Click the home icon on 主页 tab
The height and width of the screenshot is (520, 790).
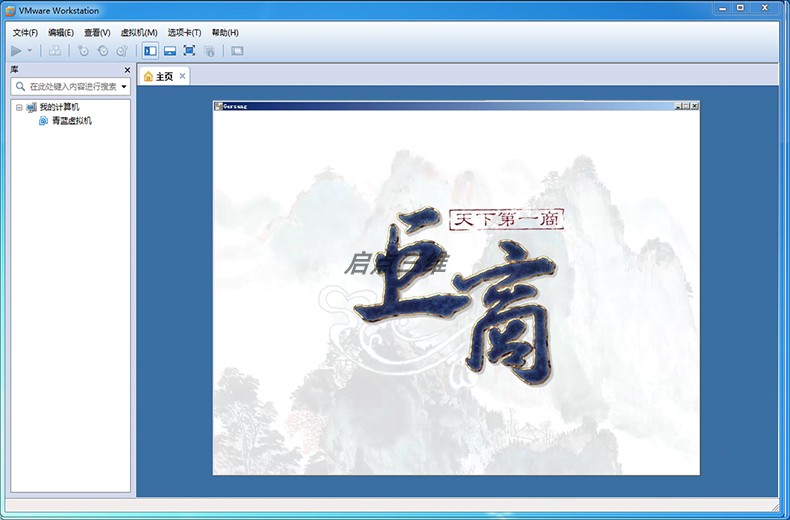tap(148, 77)
